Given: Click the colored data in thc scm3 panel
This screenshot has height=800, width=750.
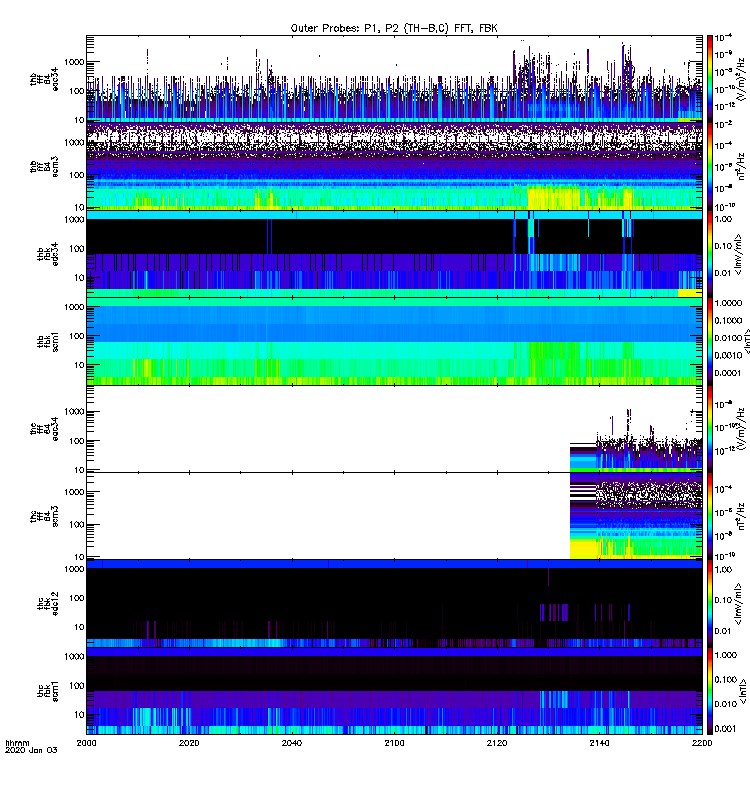Looking at the screenshot, I should coord(636,516).
